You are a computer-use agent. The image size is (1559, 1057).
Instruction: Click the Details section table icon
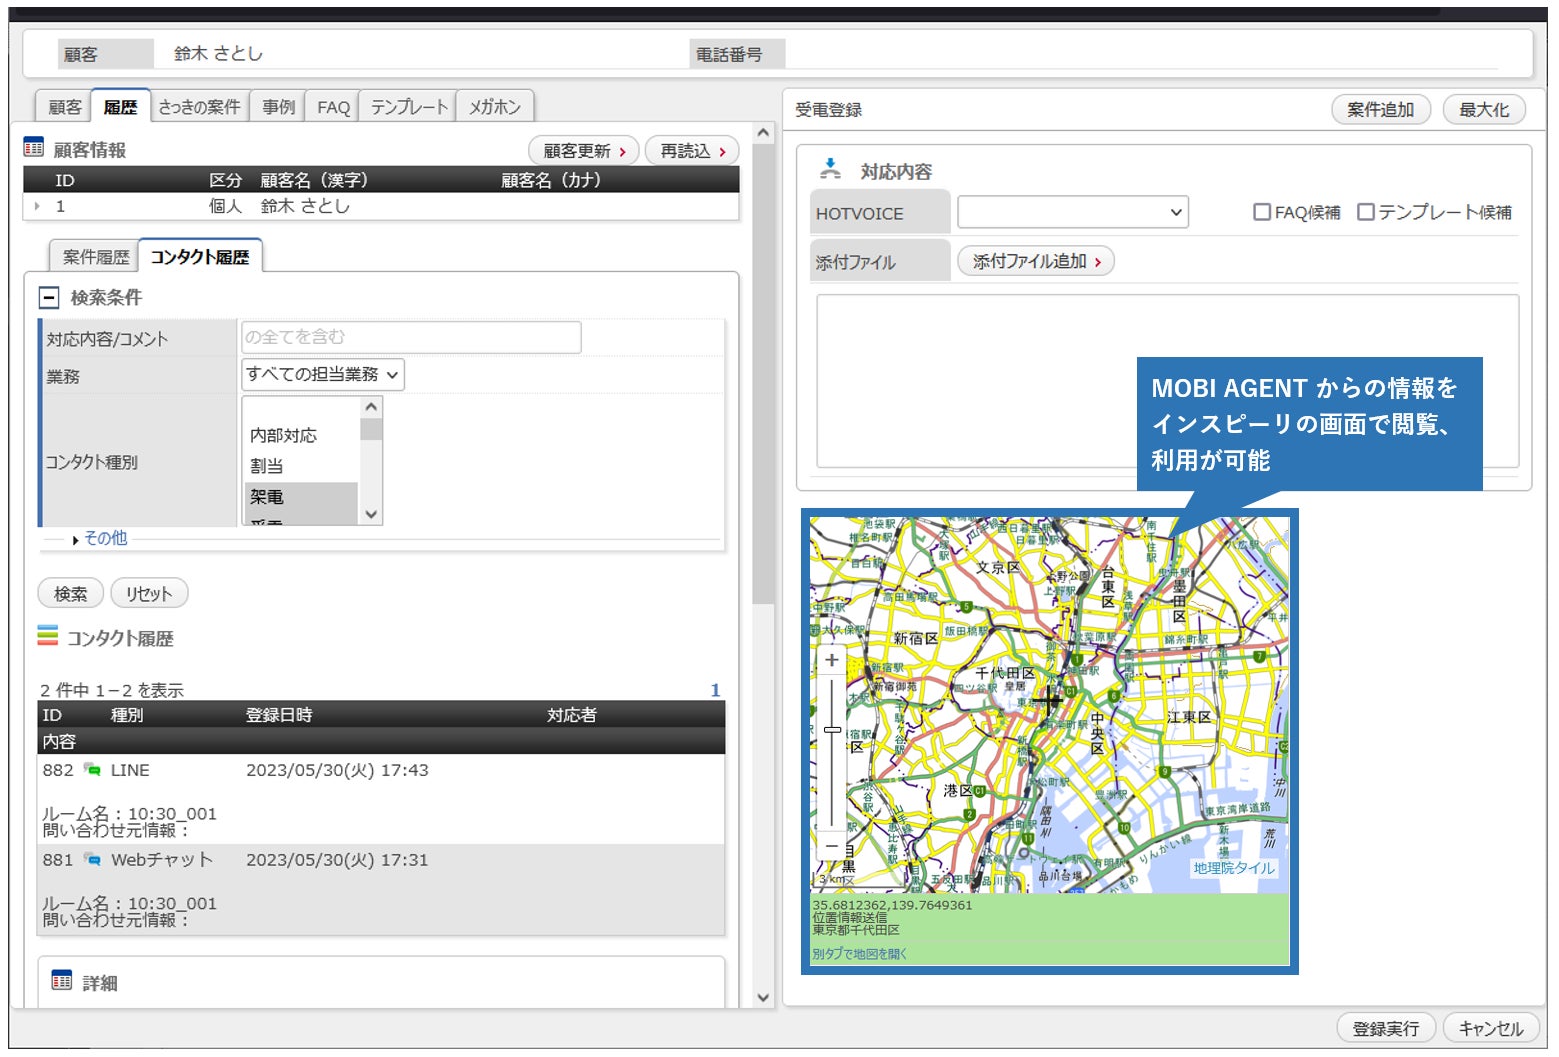coord(62,981)
